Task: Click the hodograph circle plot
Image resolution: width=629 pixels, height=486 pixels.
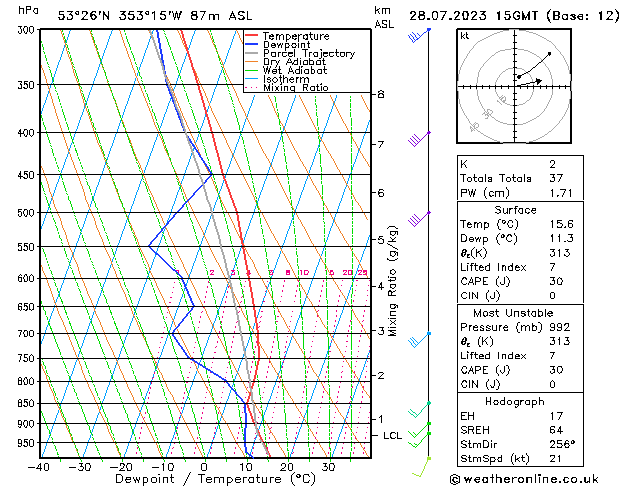Action: [517, 80]
